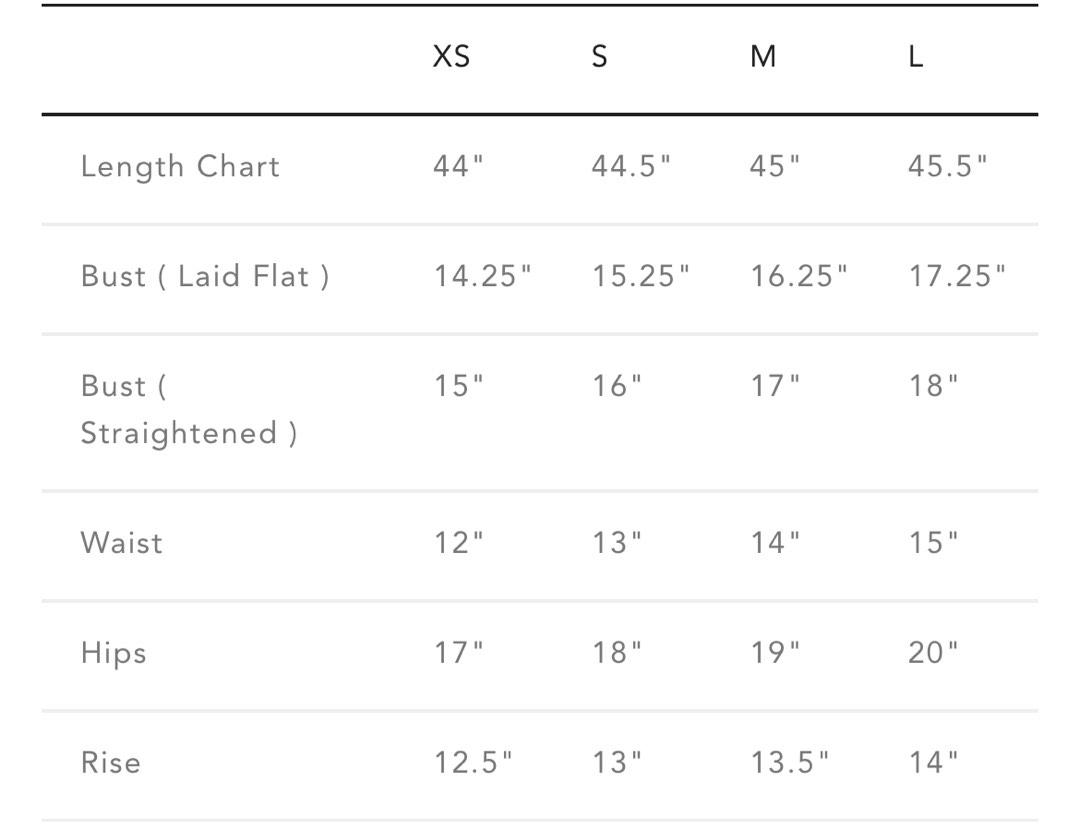
Task: Select the 45.5" length value for size L
Action: point(947,166)
